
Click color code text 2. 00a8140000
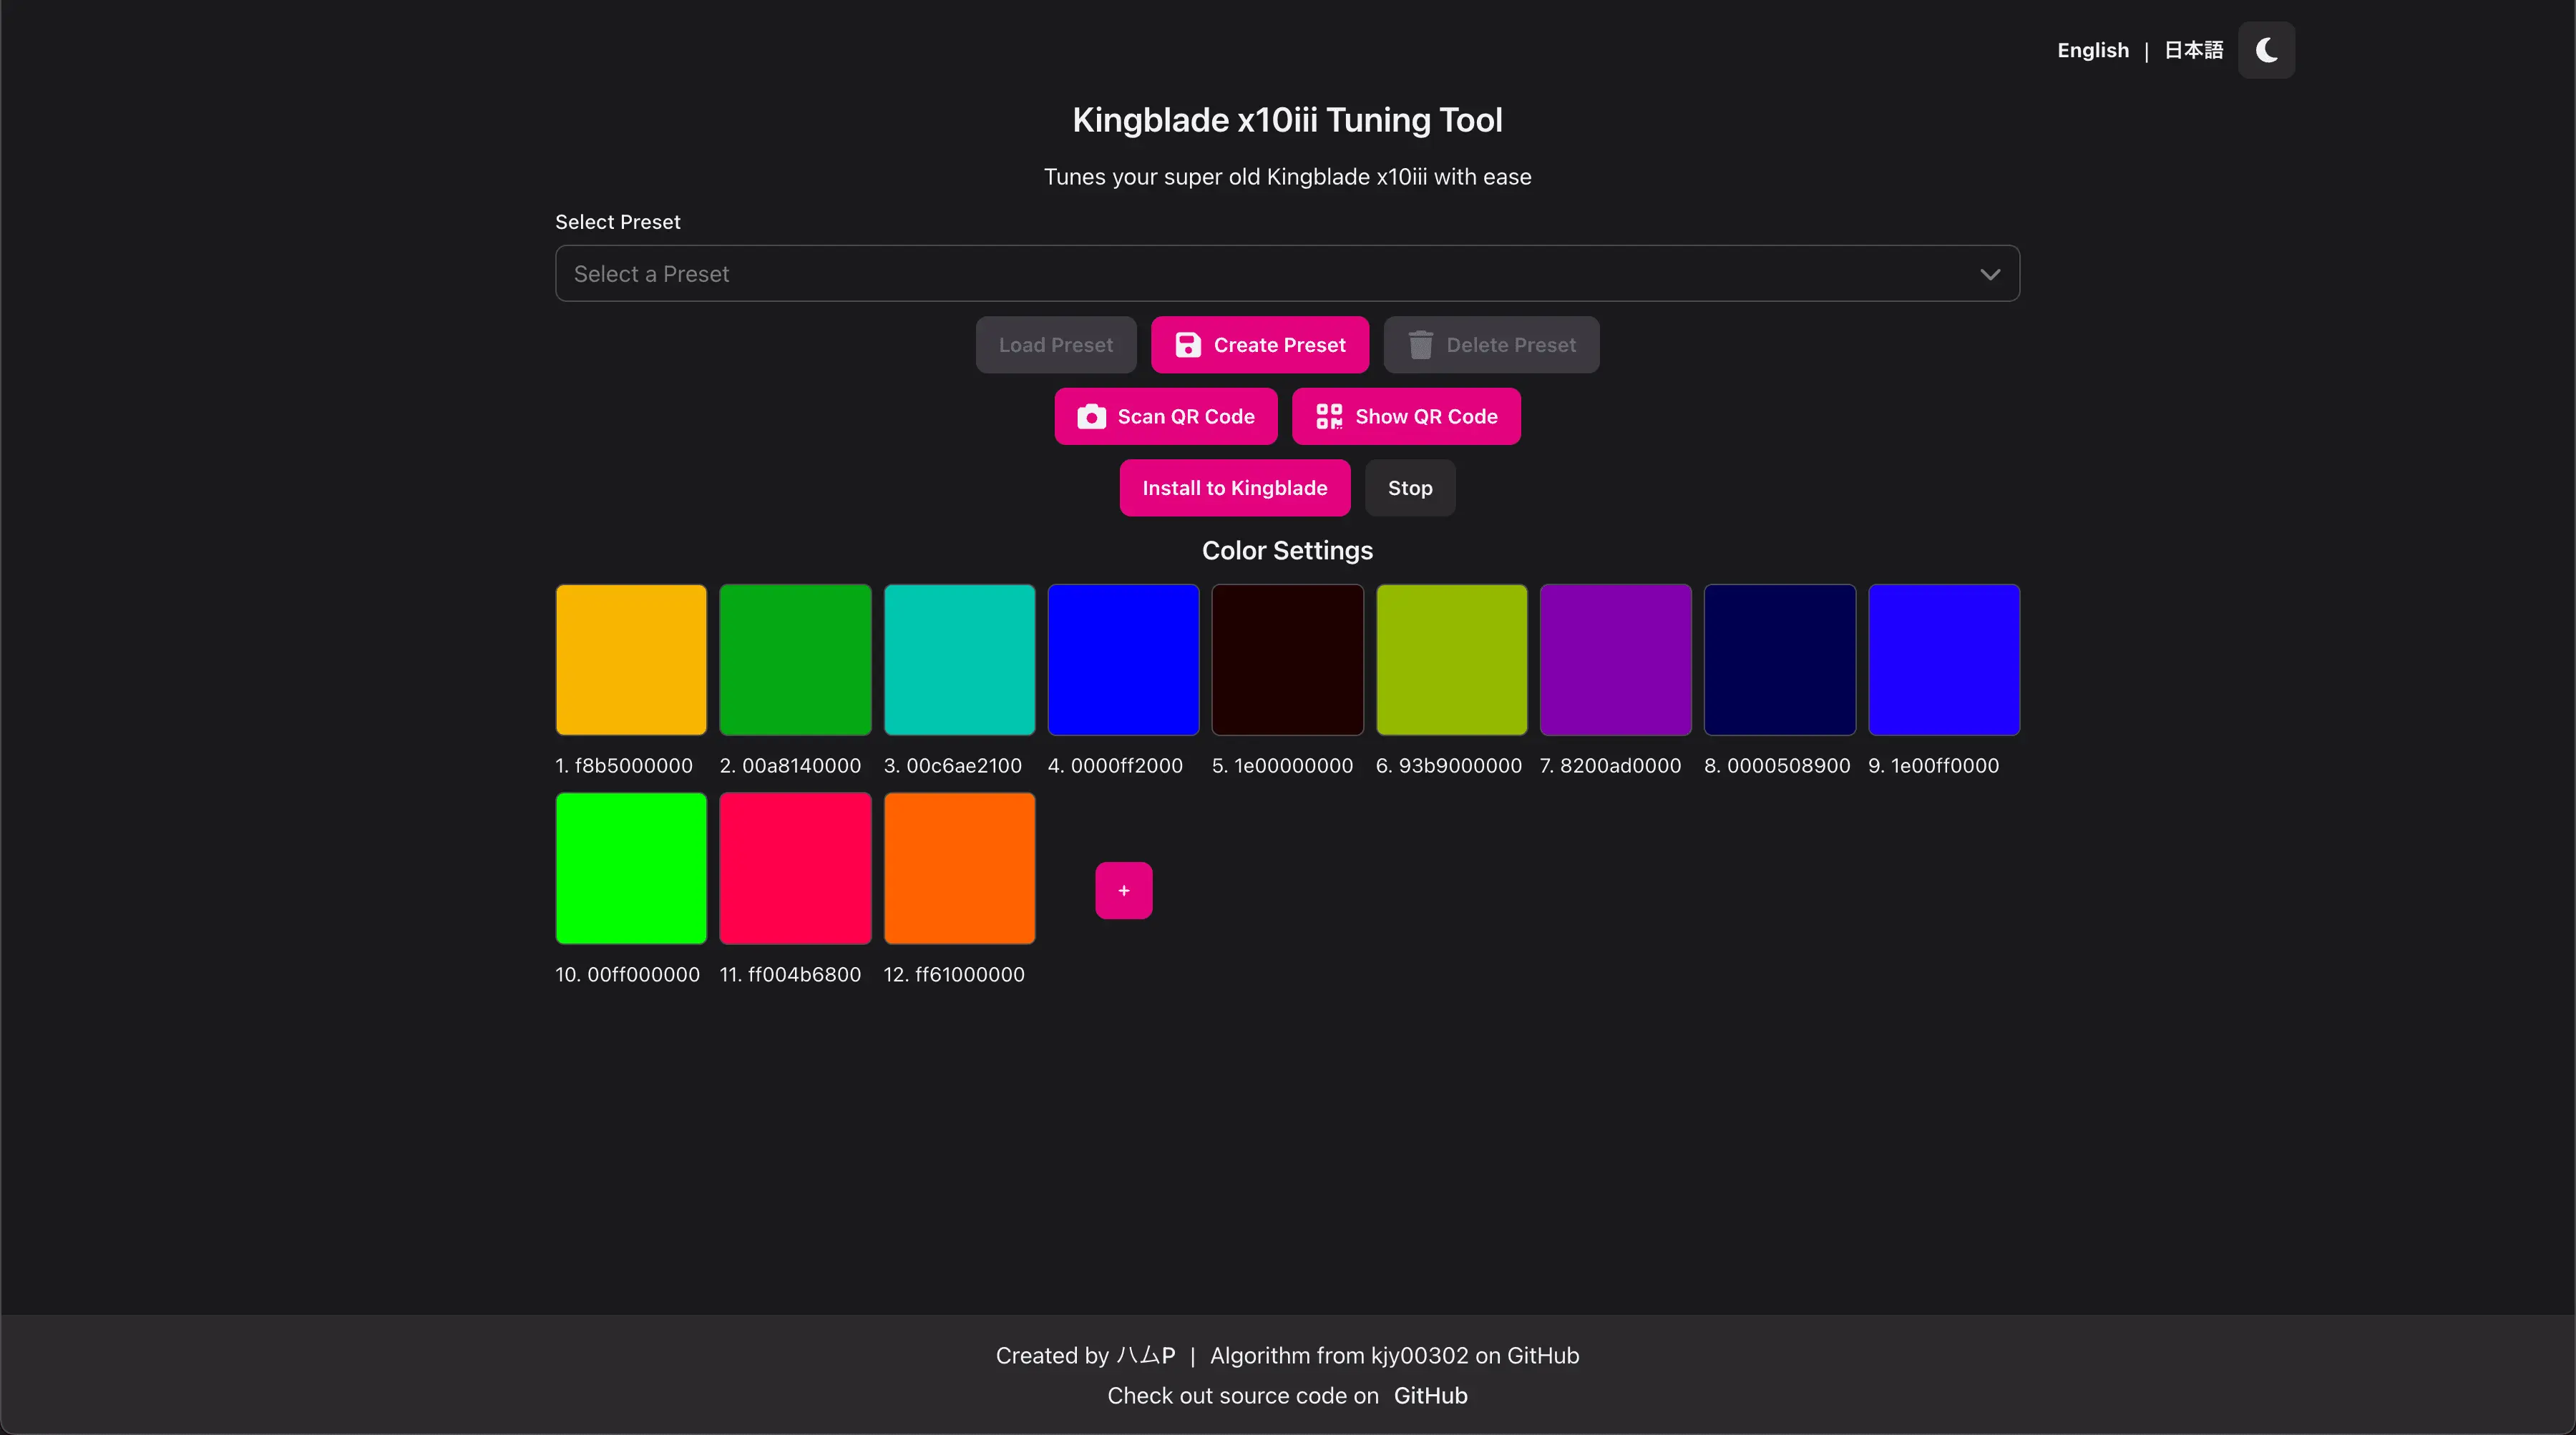[790, 766]
